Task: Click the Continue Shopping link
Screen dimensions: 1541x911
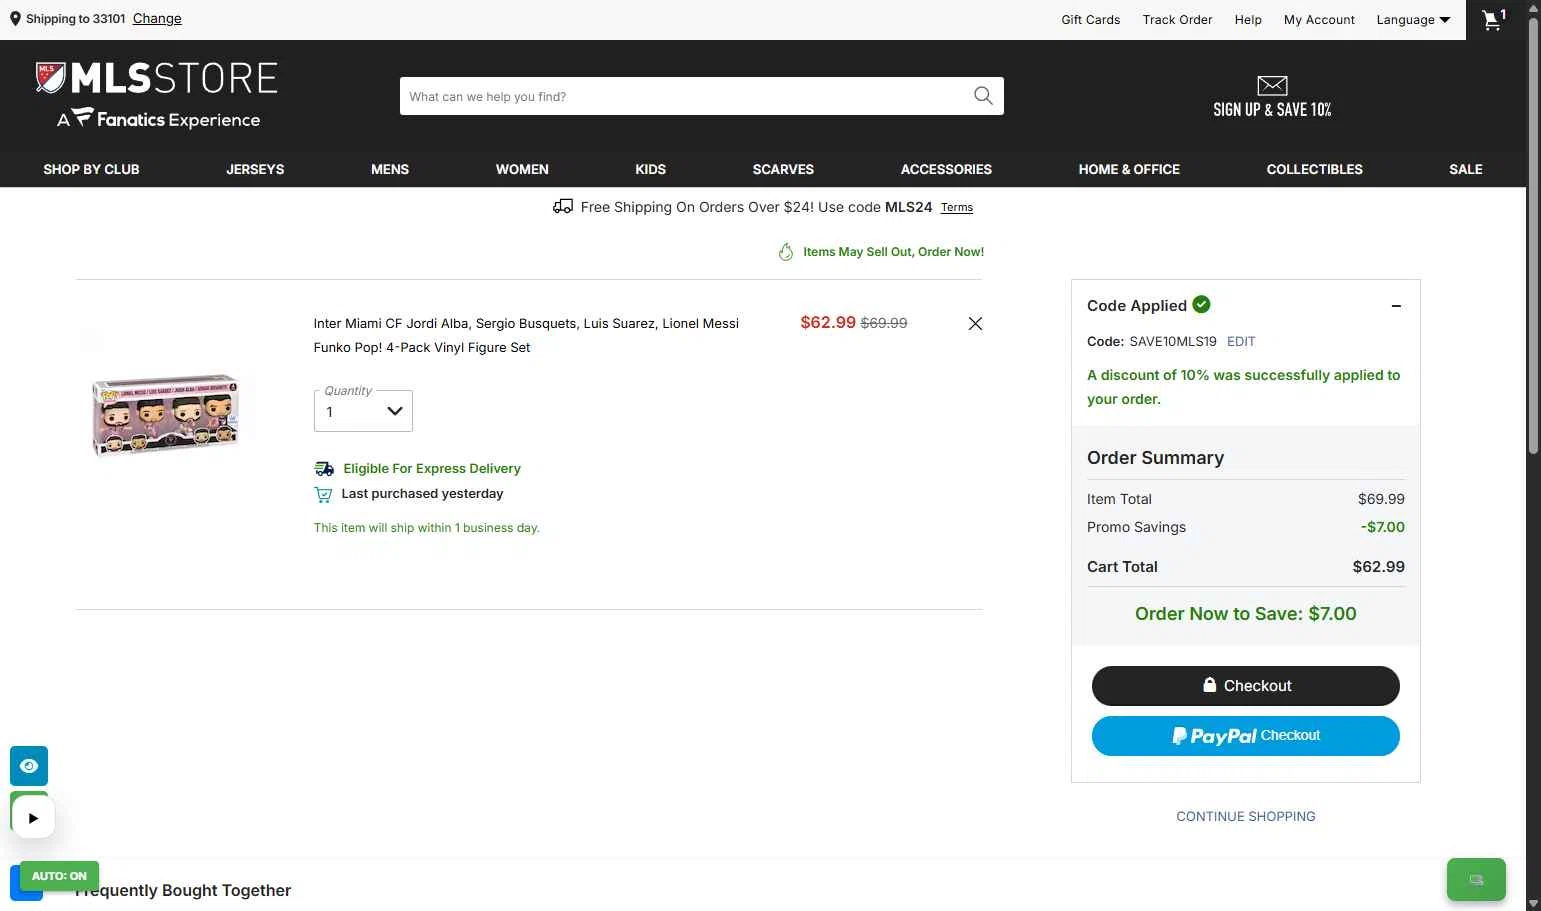Action: pos(1245,816)
